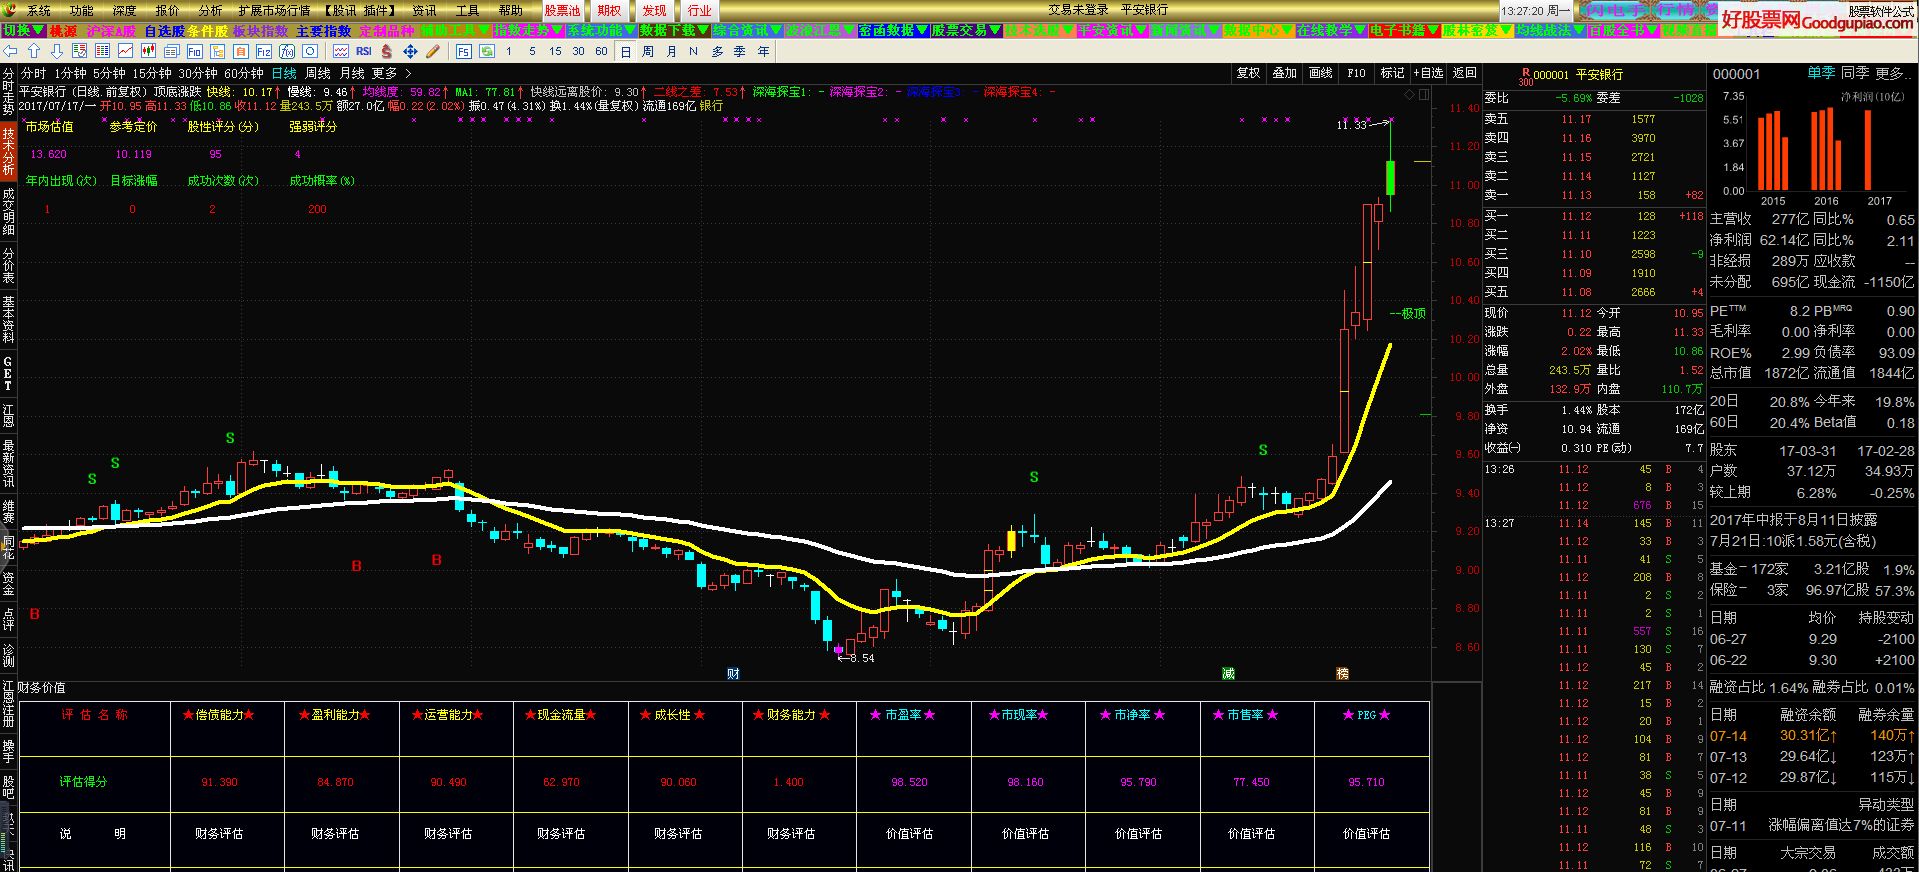Select the daily 日 period toolbar toggle

click(x=626, y=51)
